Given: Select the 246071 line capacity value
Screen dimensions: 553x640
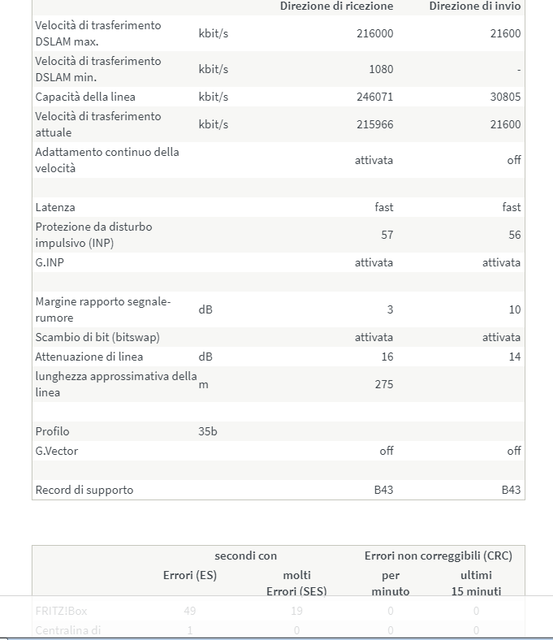Looking at the screenshot, I should tap(375, 97).
